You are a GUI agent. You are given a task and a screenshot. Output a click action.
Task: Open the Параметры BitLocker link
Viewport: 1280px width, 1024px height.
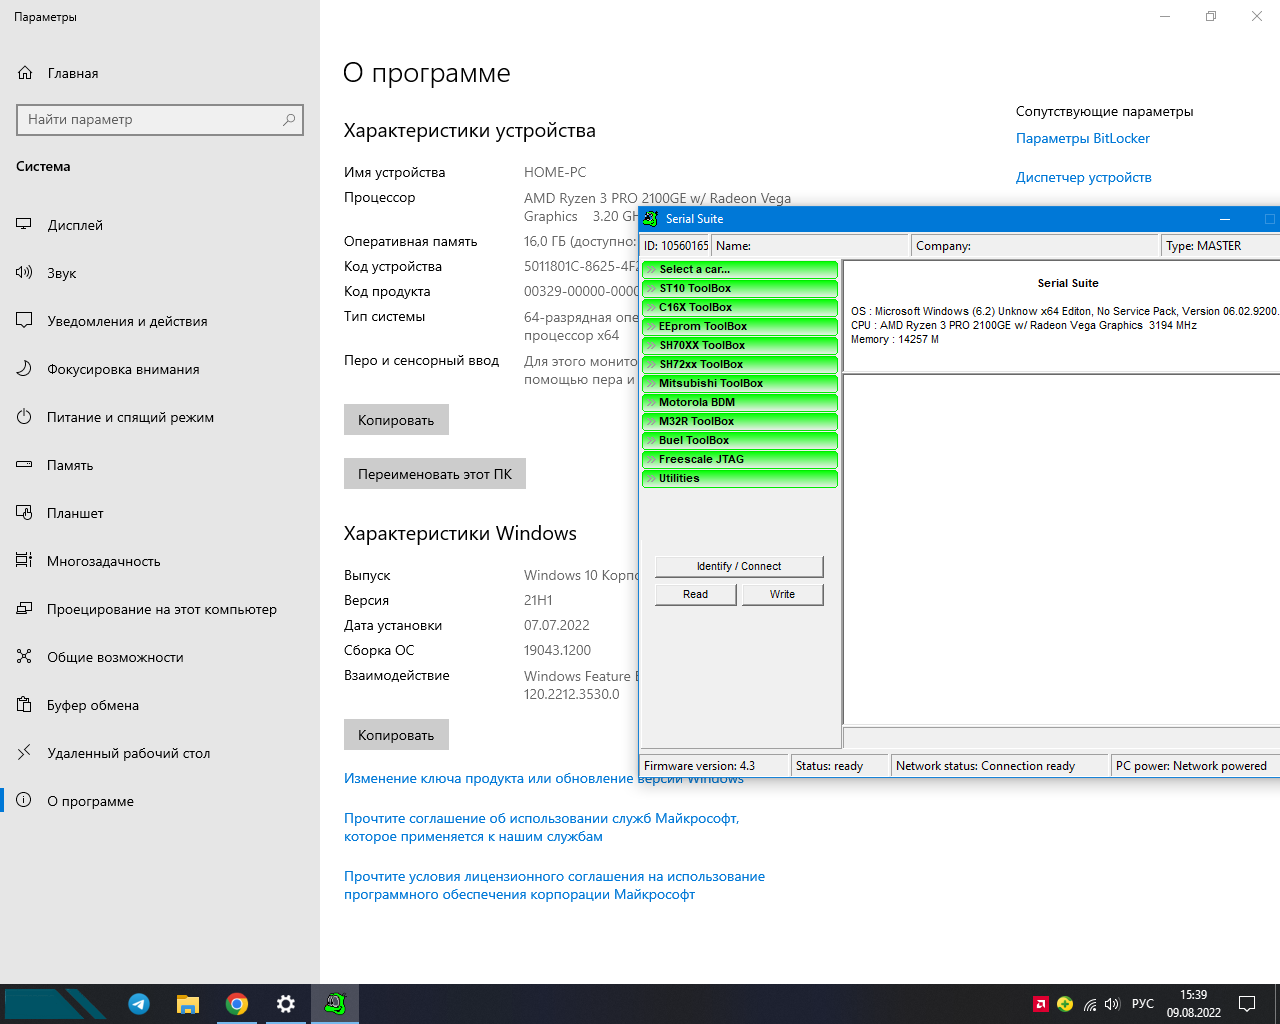[x=1082, y=139]
